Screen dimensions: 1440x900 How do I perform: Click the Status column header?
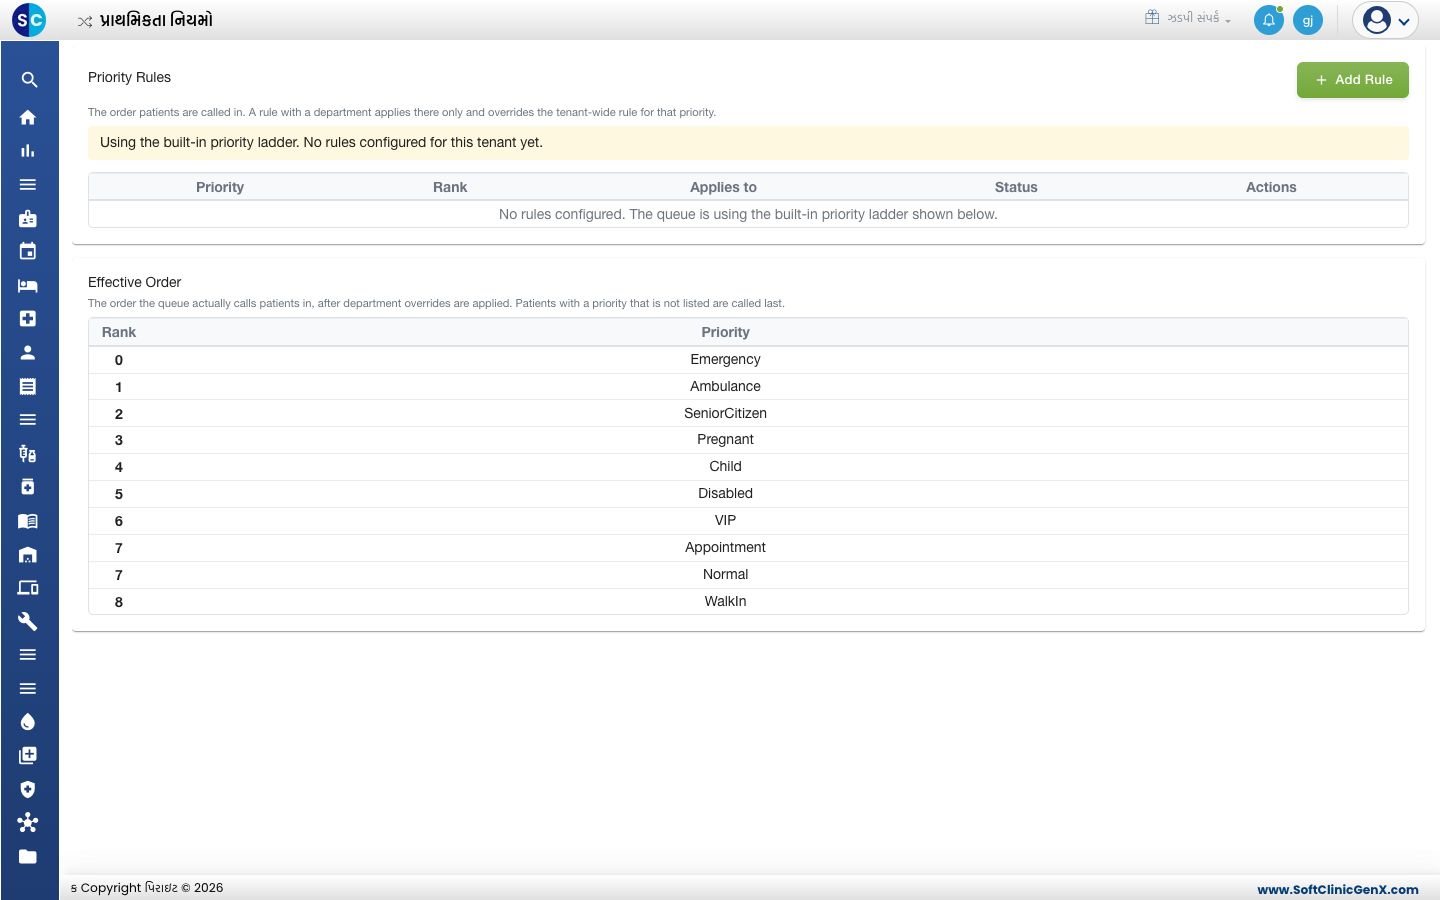tap(1016, 187)
